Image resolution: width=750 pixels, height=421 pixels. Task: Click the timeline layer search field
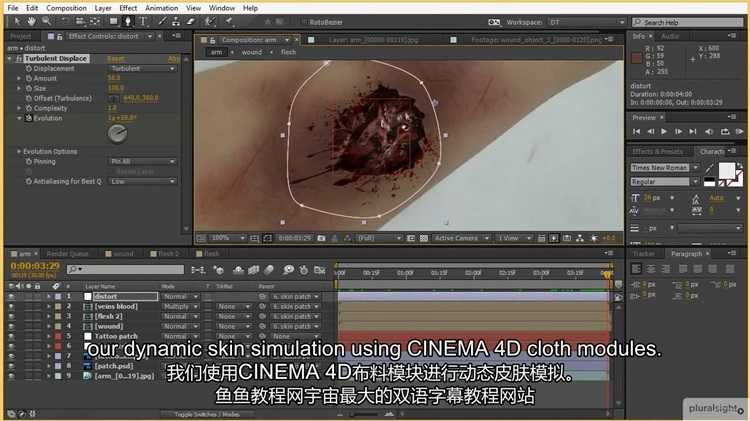click(125, 269)
